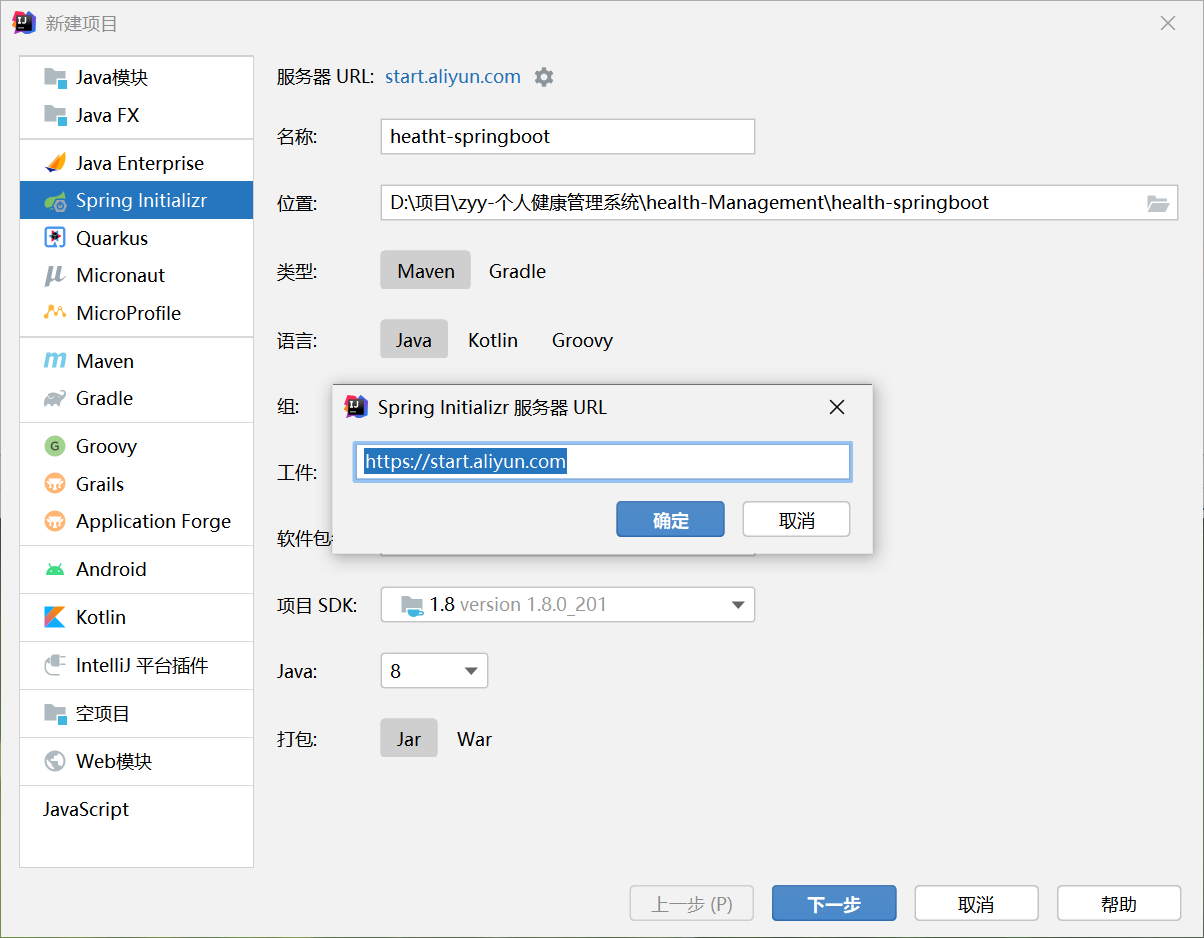This screenshot has height=938, width=1204.
Task: Select Kotlin as language
Action: coord(493,339)
